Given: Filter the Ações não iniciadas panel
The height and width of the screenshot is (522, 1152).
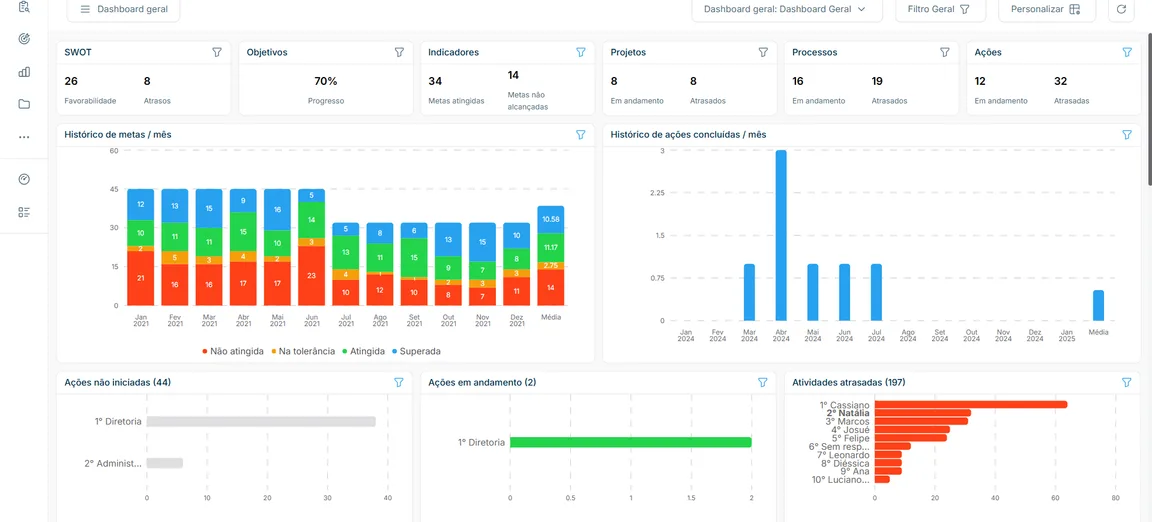Looking at the screenshot, I should coord(399,382).
